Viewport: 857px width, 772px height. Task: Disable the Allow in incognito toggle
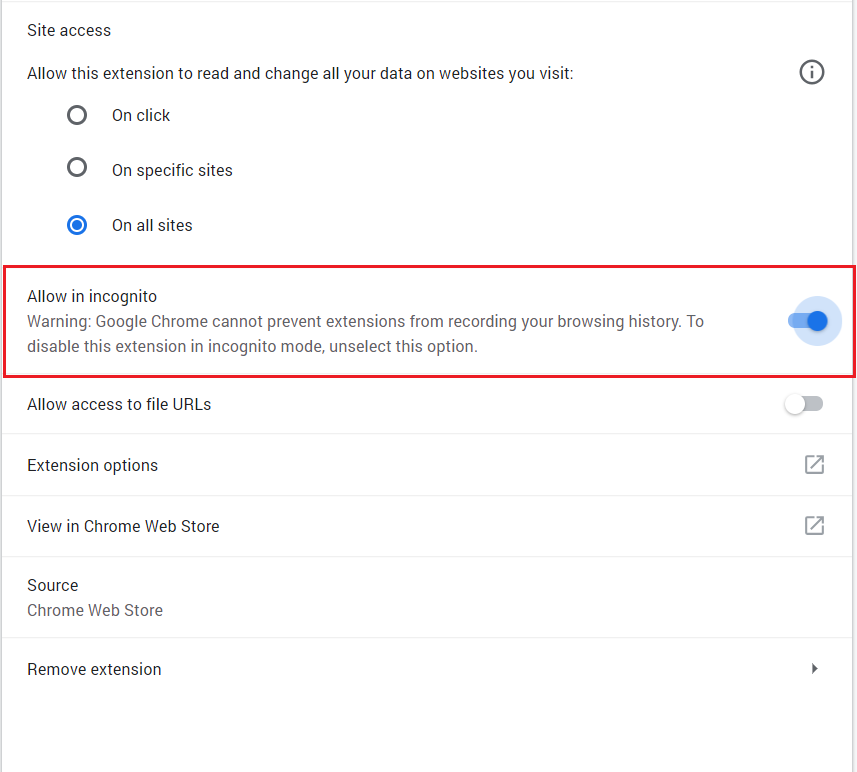point(808,321)
